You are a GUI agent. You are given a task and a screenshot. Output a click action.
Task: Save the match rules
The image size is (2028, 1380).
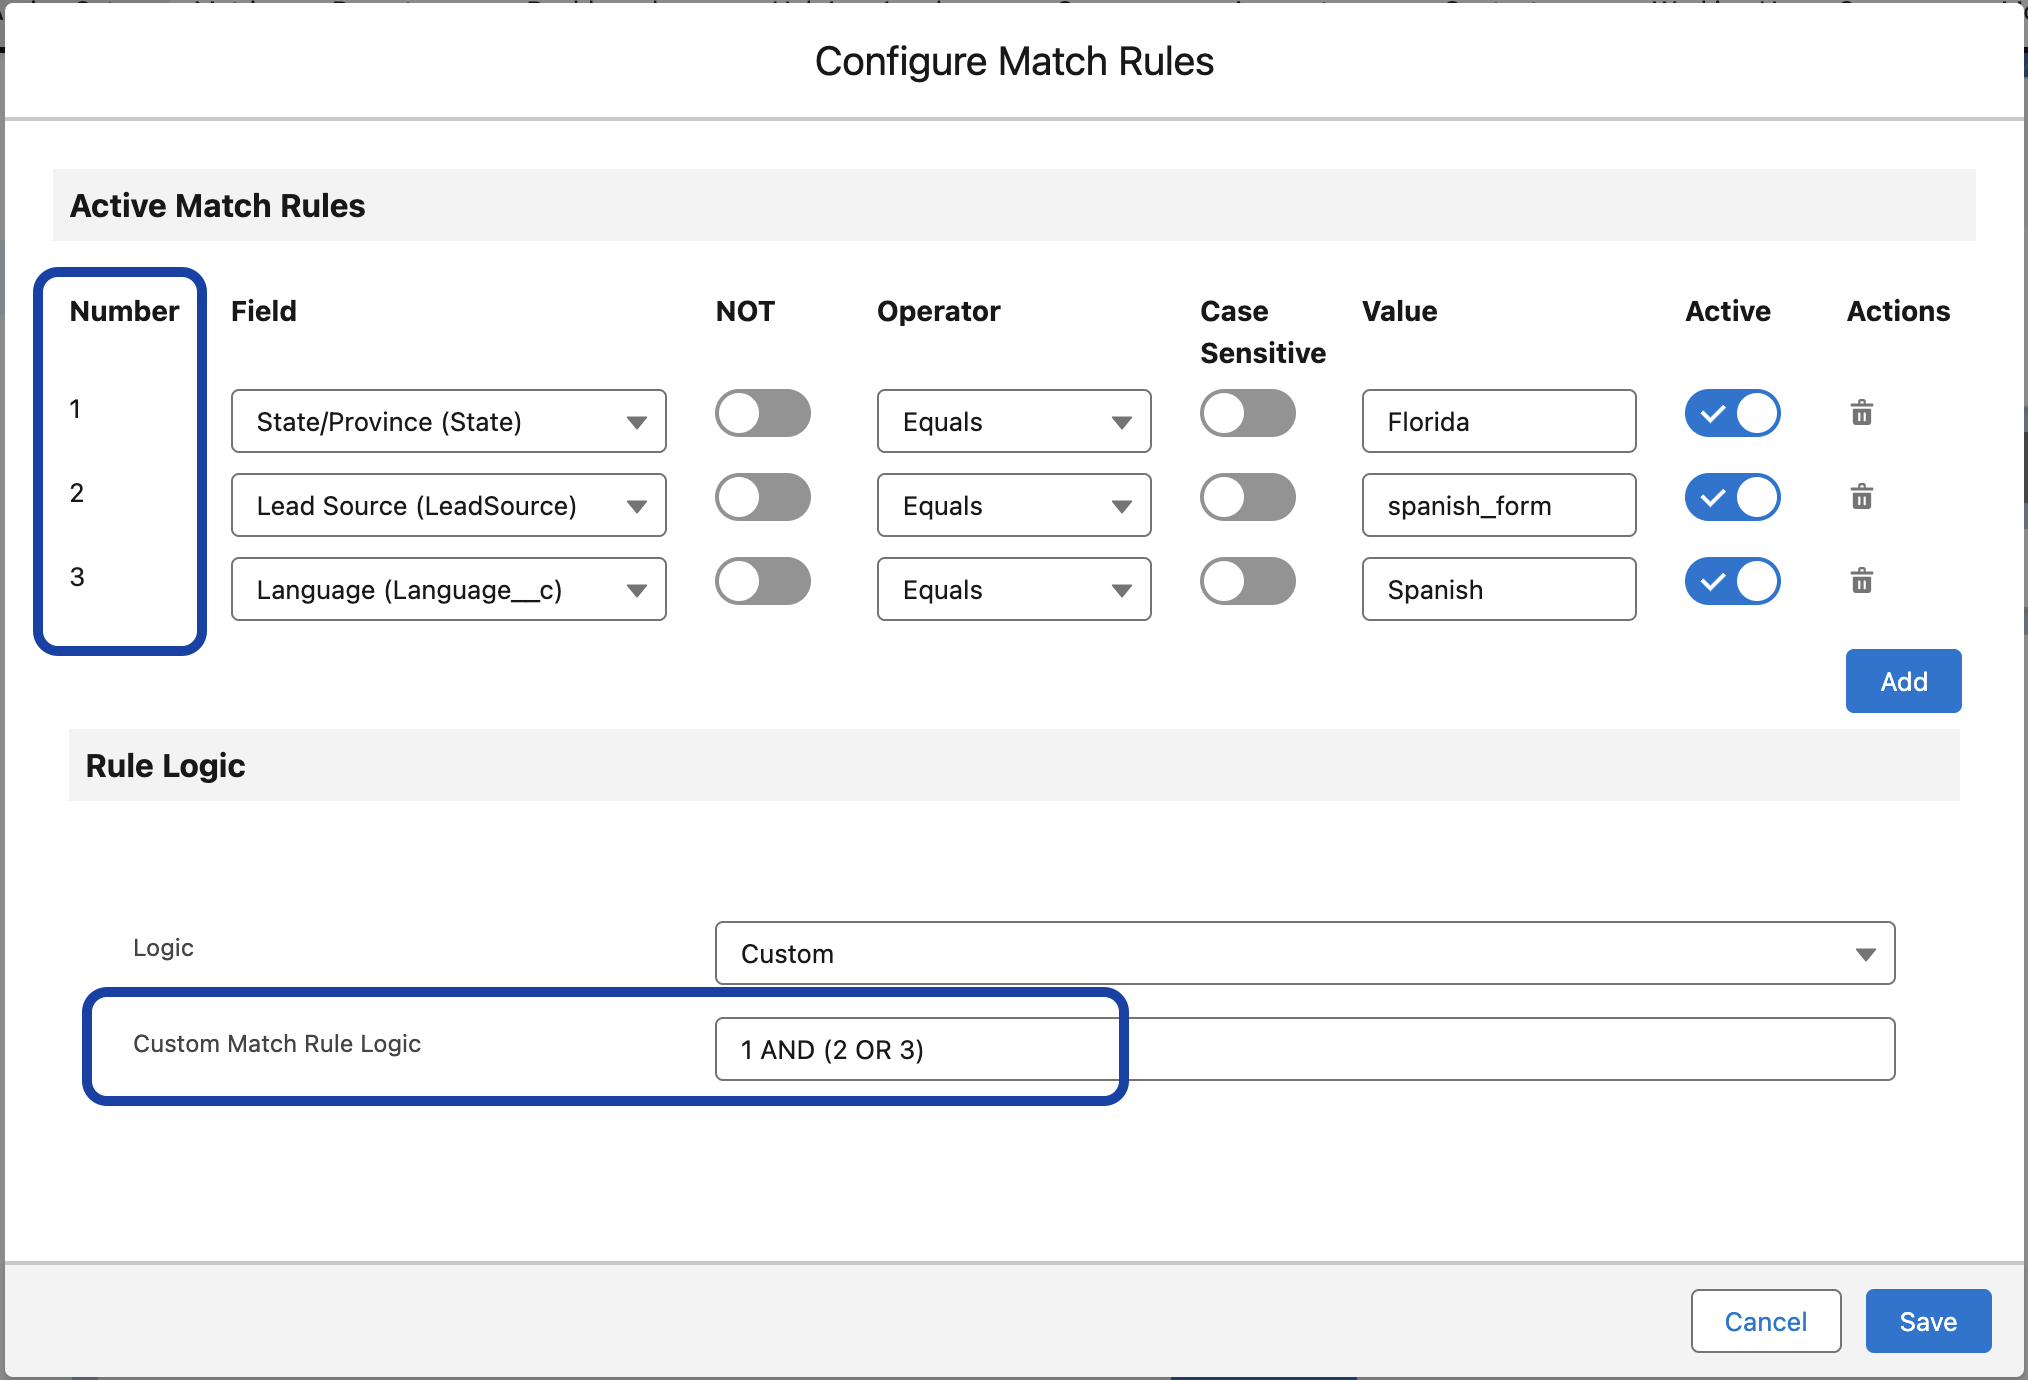point(1929,1321)
